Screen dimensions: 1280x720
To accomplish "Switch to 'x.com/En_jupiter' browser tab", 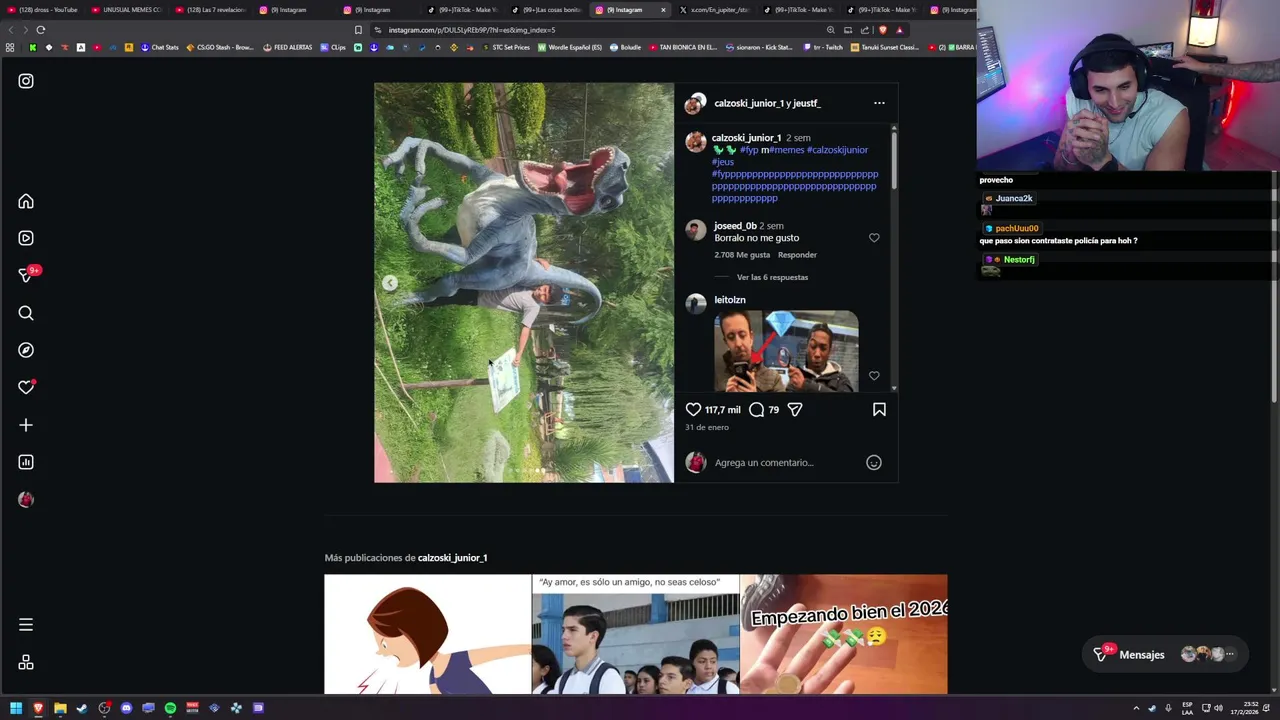I will 714,10.
